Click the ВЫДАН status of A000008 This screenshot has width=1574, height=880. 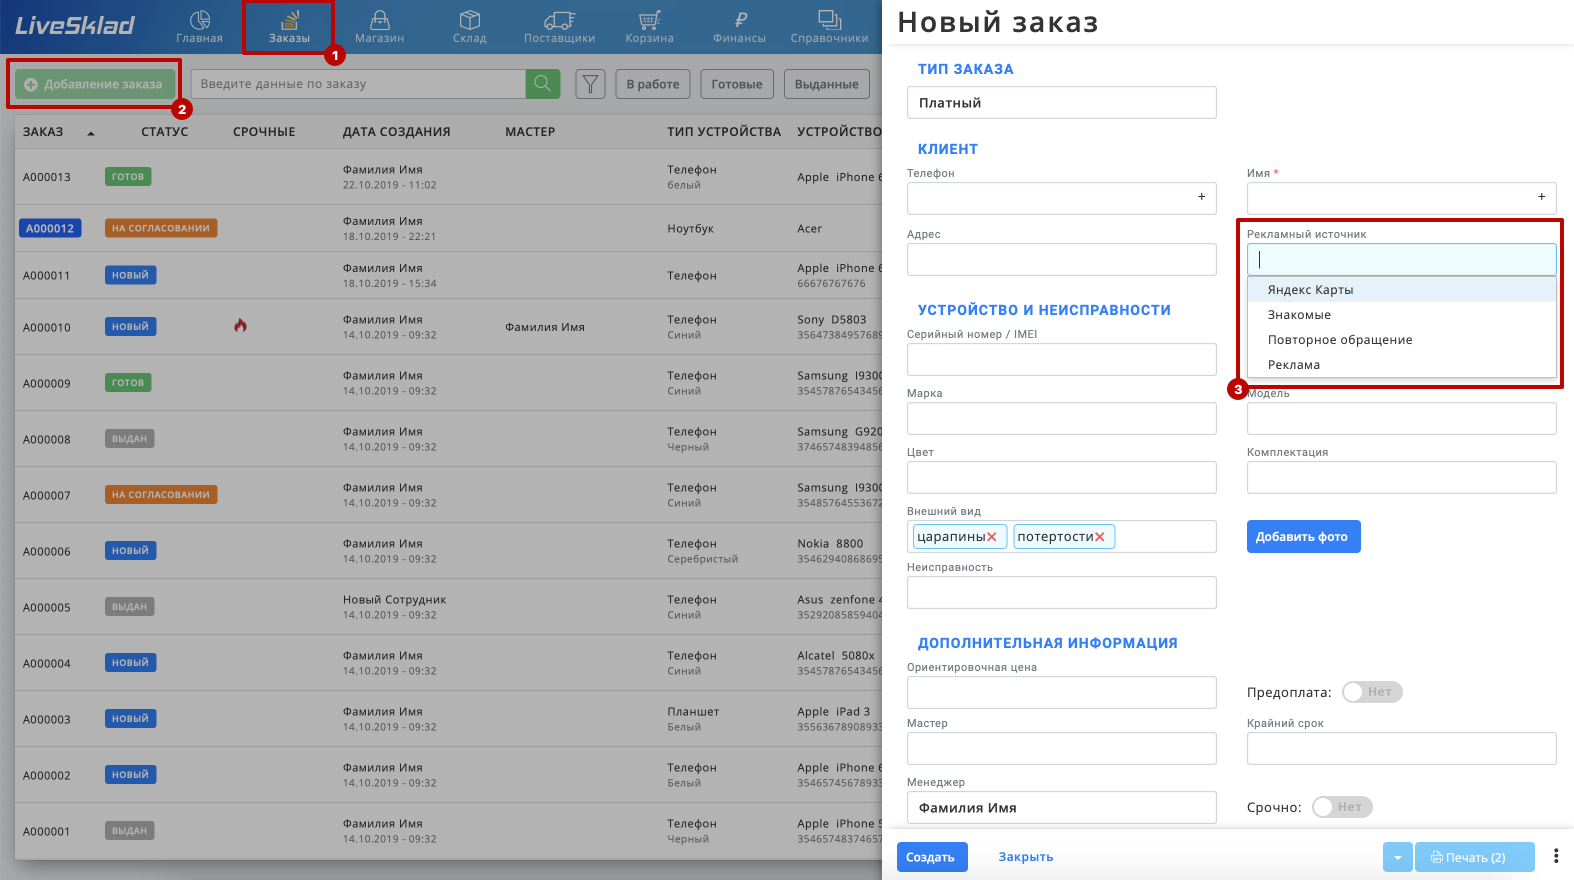point(129,438)
